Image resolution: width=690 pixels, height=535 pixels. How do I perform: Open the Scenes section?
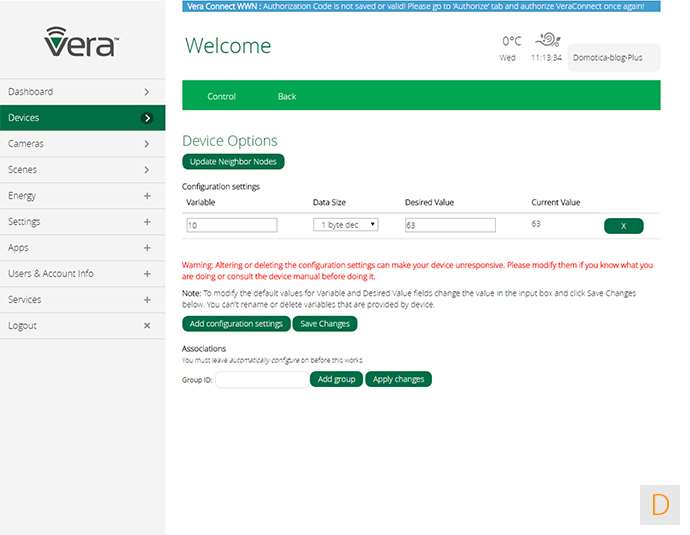coord(82,170)
